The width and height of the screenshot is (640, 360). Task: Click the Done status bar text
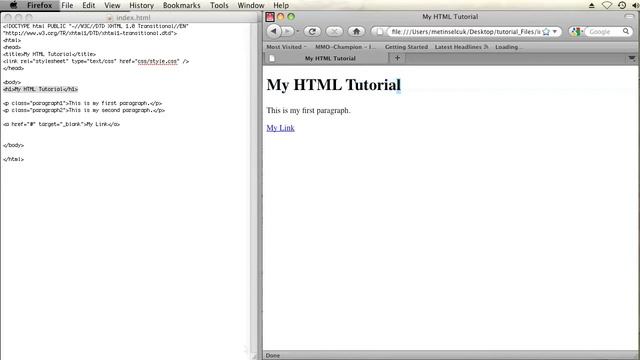[273, 356]
